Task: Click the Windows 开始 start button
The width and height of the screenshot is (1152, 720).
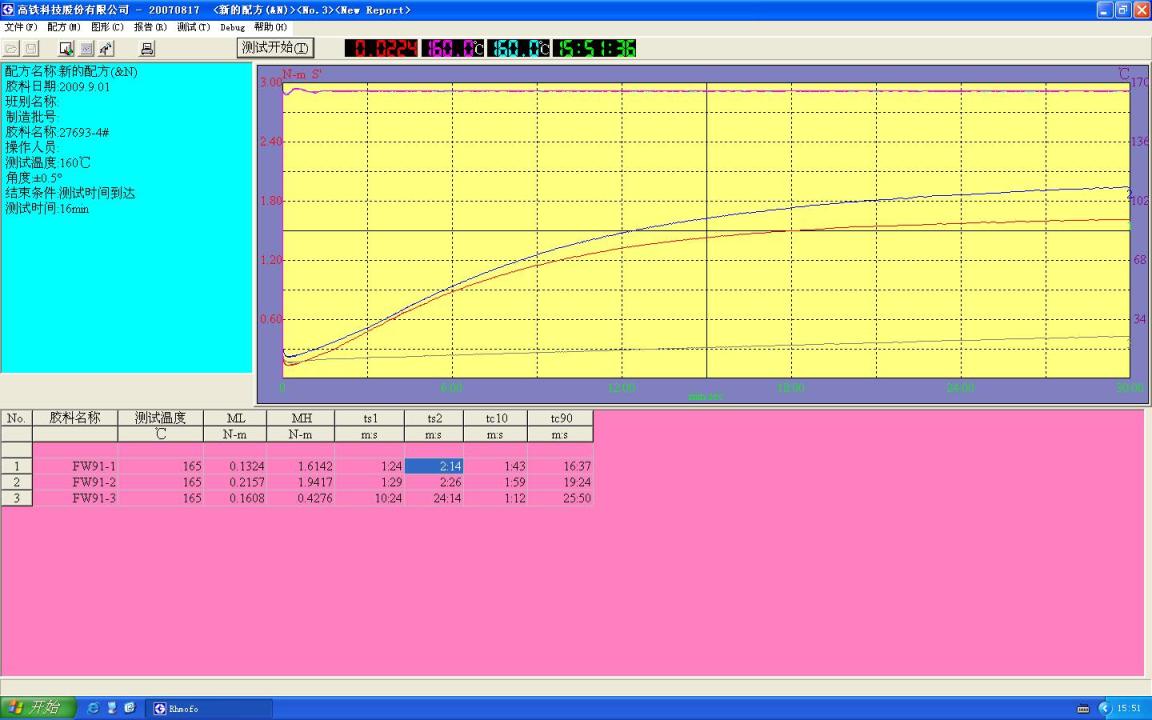Action: click(x=38, y=708)
